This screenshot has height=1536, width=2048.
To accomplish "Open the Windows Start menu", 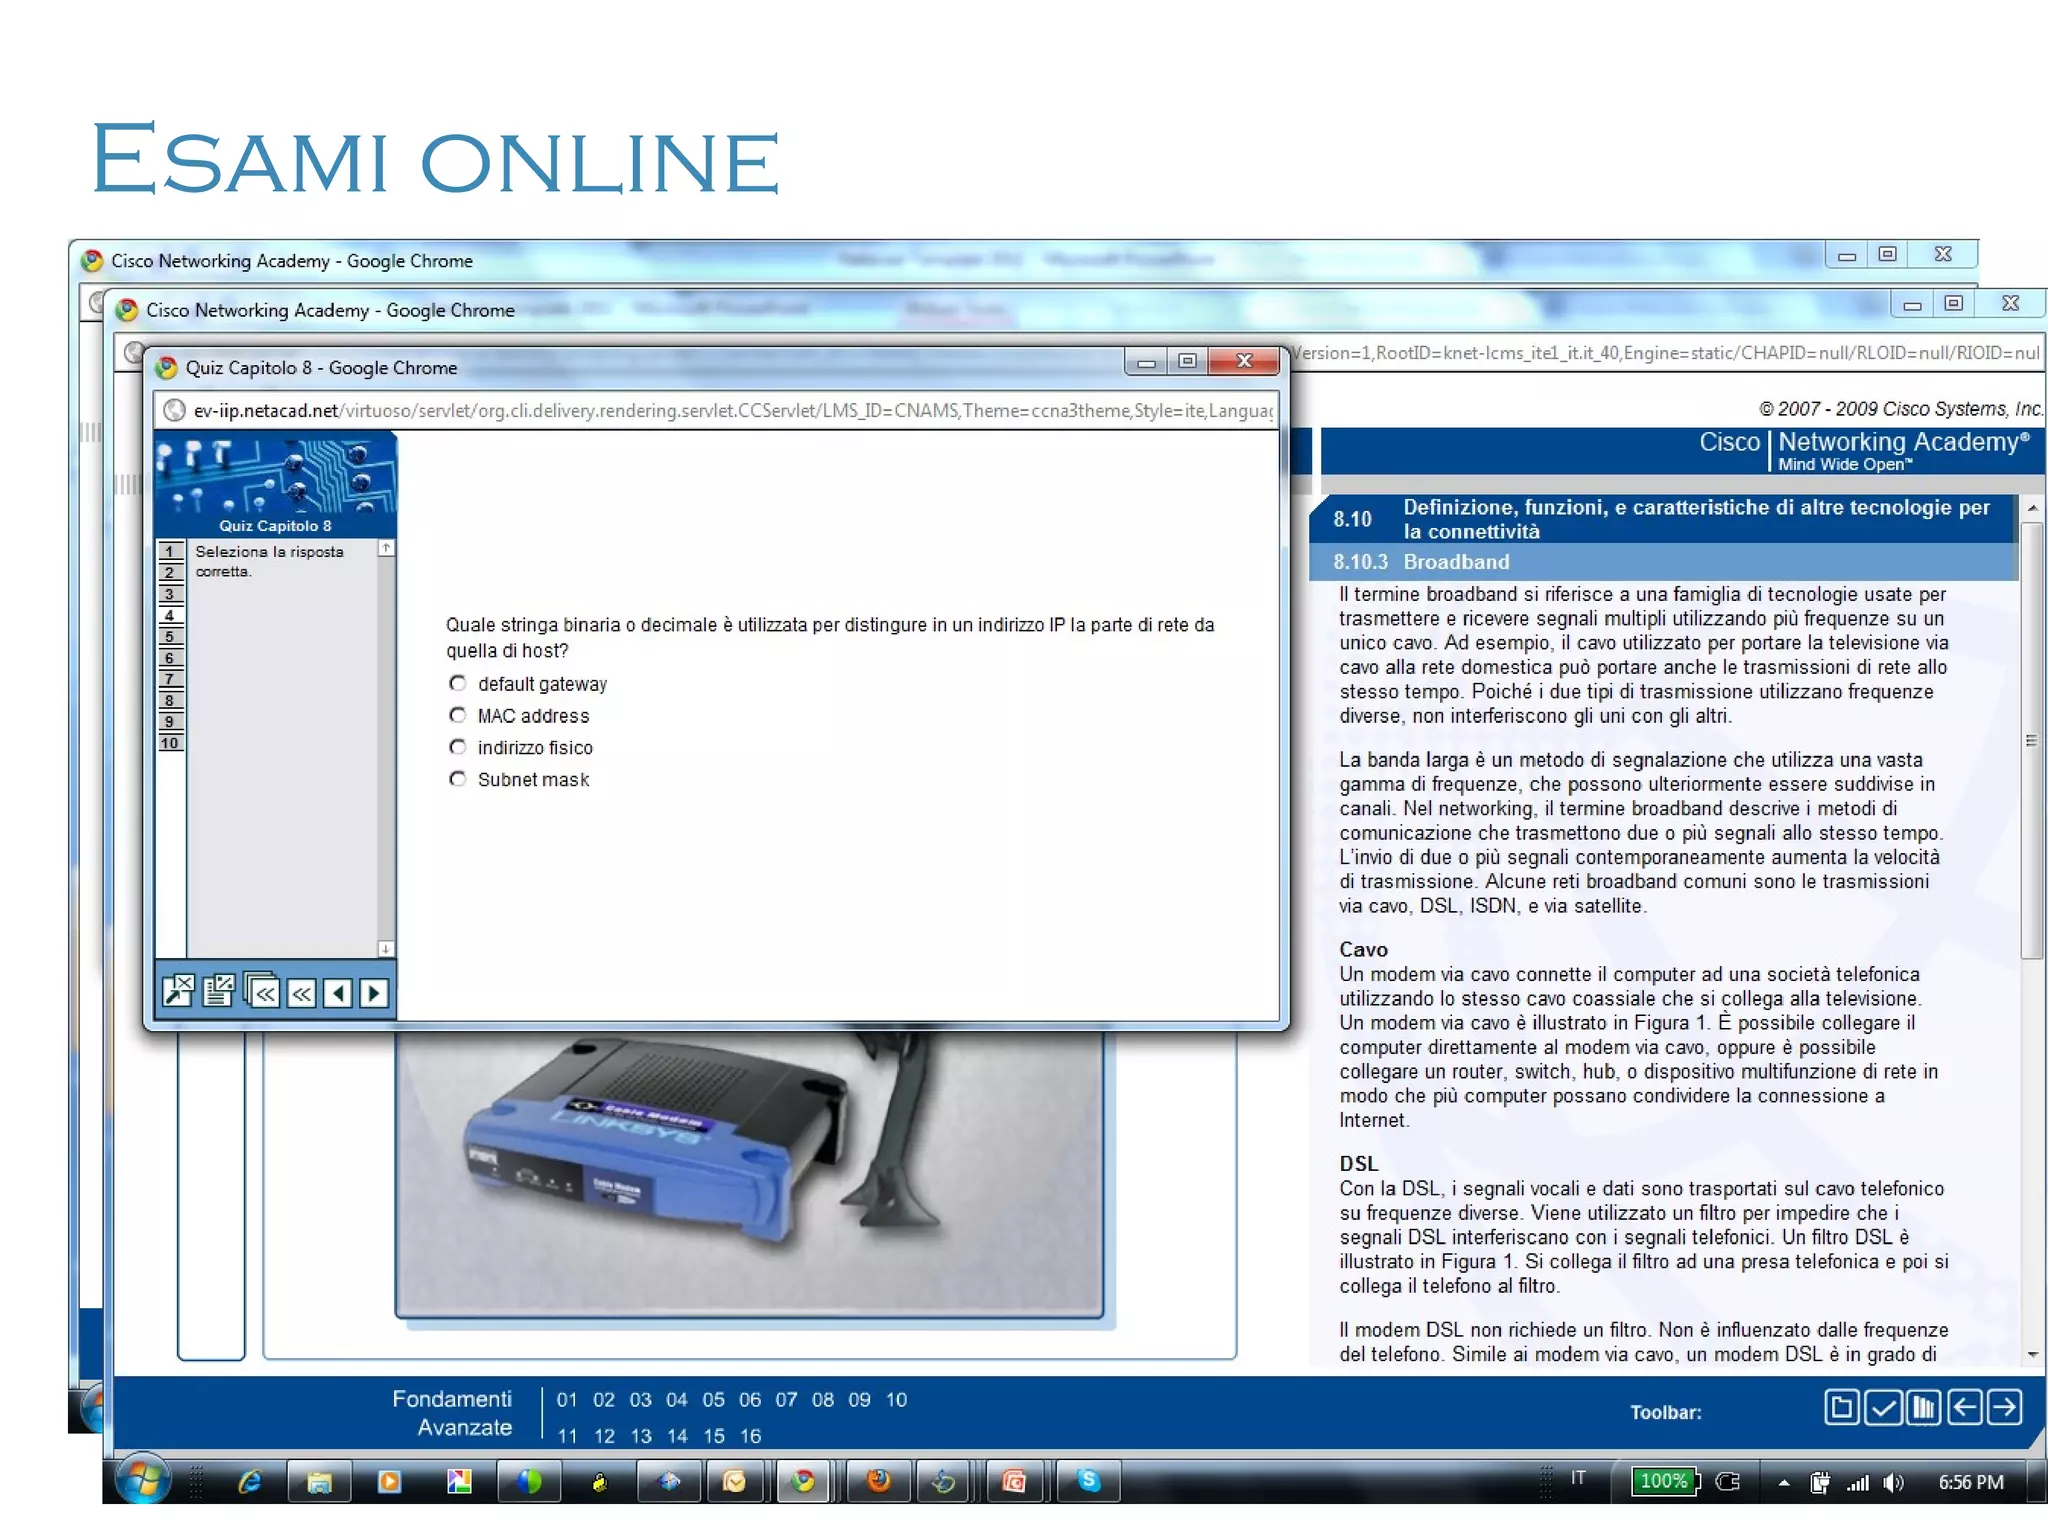I will [143, 1479].
